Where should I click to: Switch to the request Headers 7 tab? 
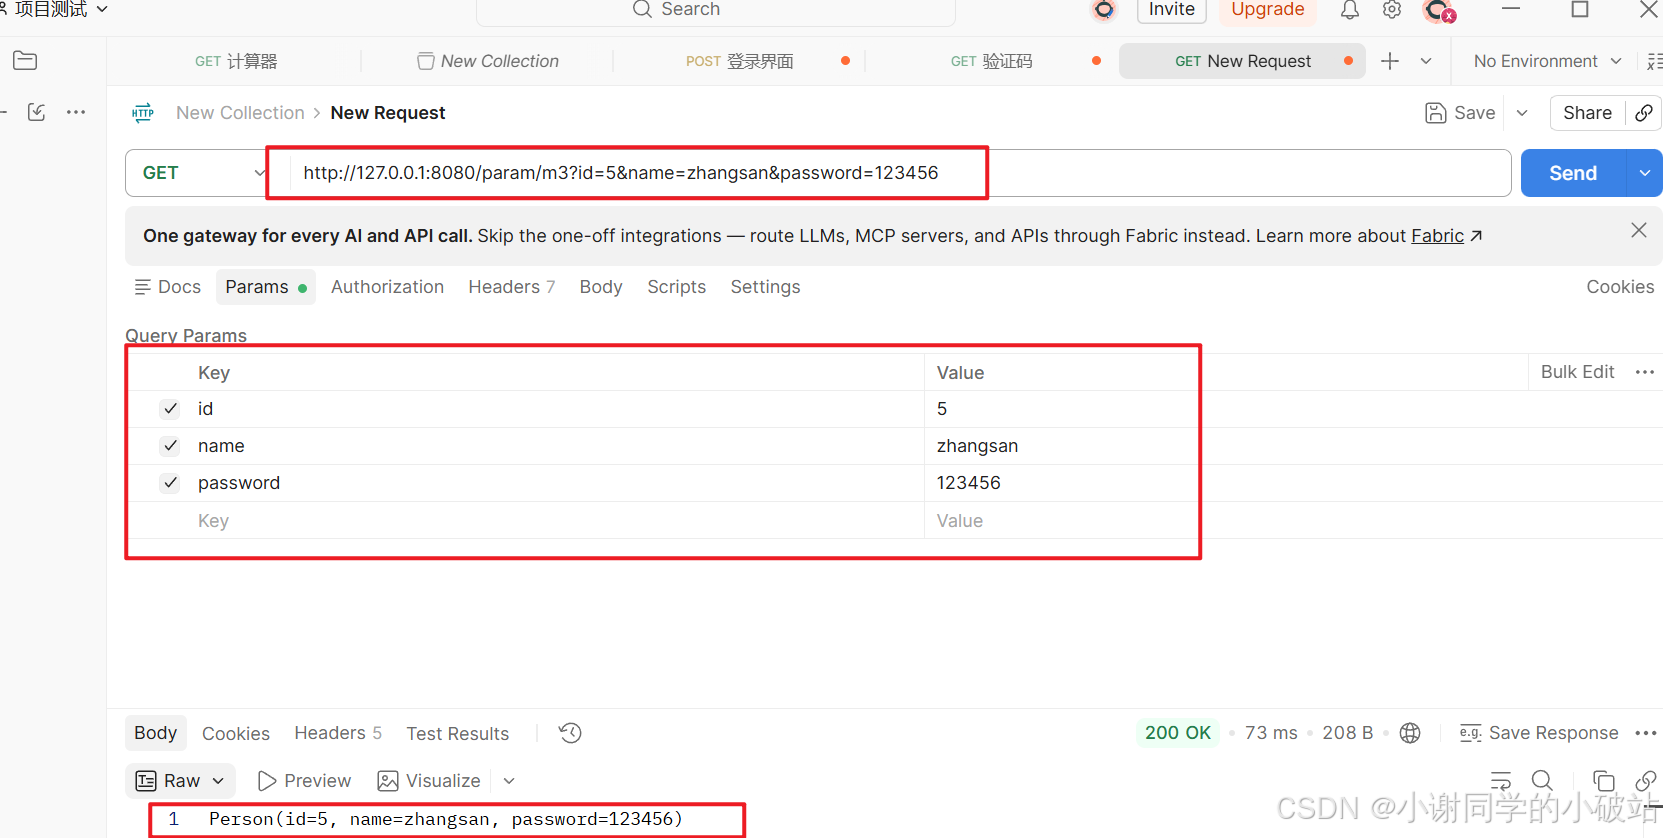(x=511, y=287)
